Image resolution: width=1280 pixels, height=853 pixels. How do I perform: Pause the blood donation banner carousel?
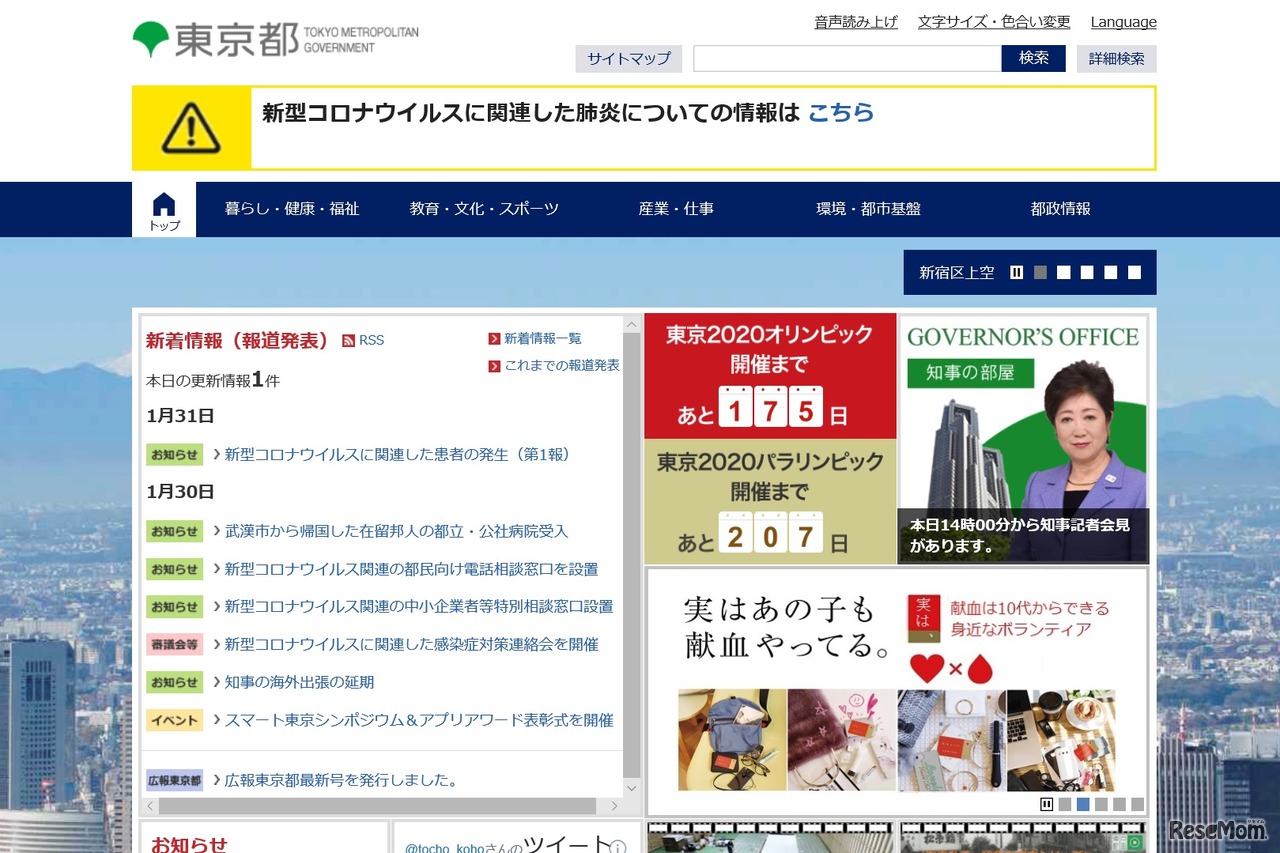point(1046,804)
